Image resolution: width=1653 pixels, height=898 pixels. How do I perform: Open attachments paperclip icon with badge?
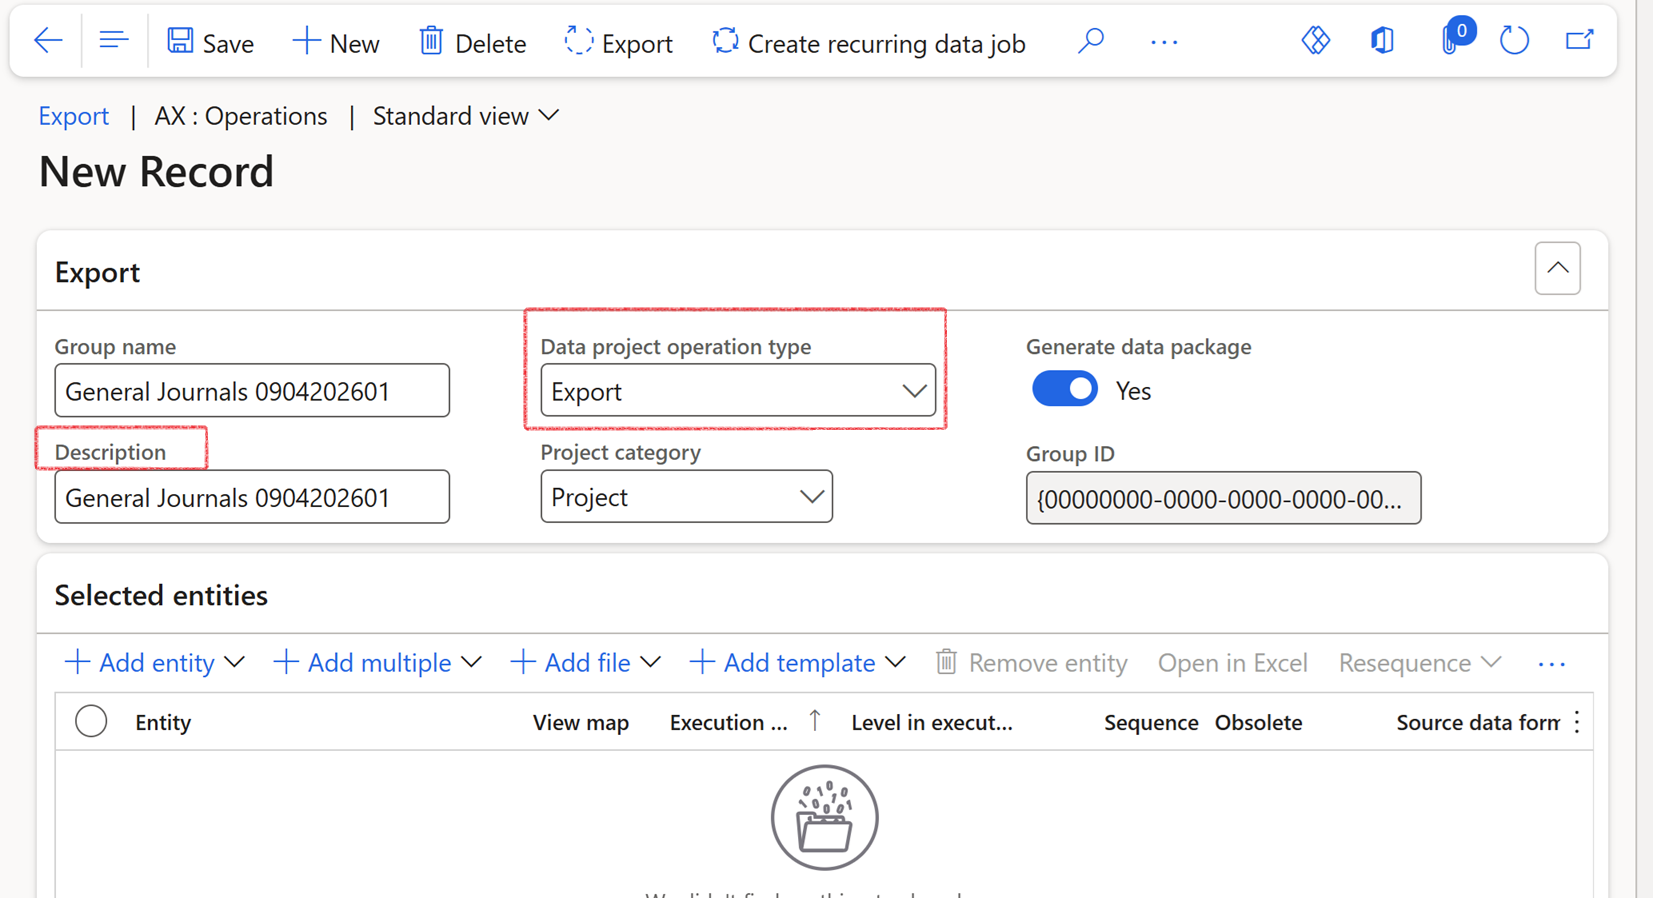tap(1450, 41)
